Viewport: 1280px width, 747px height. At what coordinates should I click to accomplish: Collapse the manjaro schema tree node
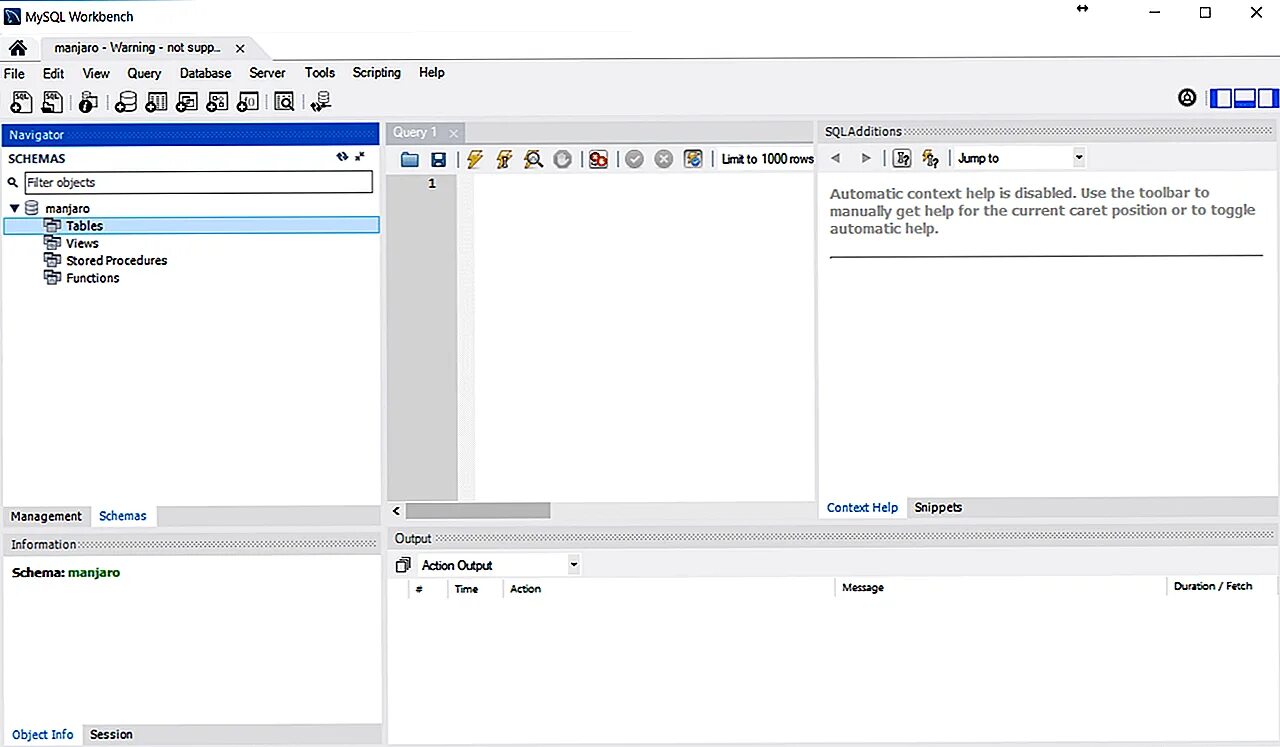[x=15, y=208]
